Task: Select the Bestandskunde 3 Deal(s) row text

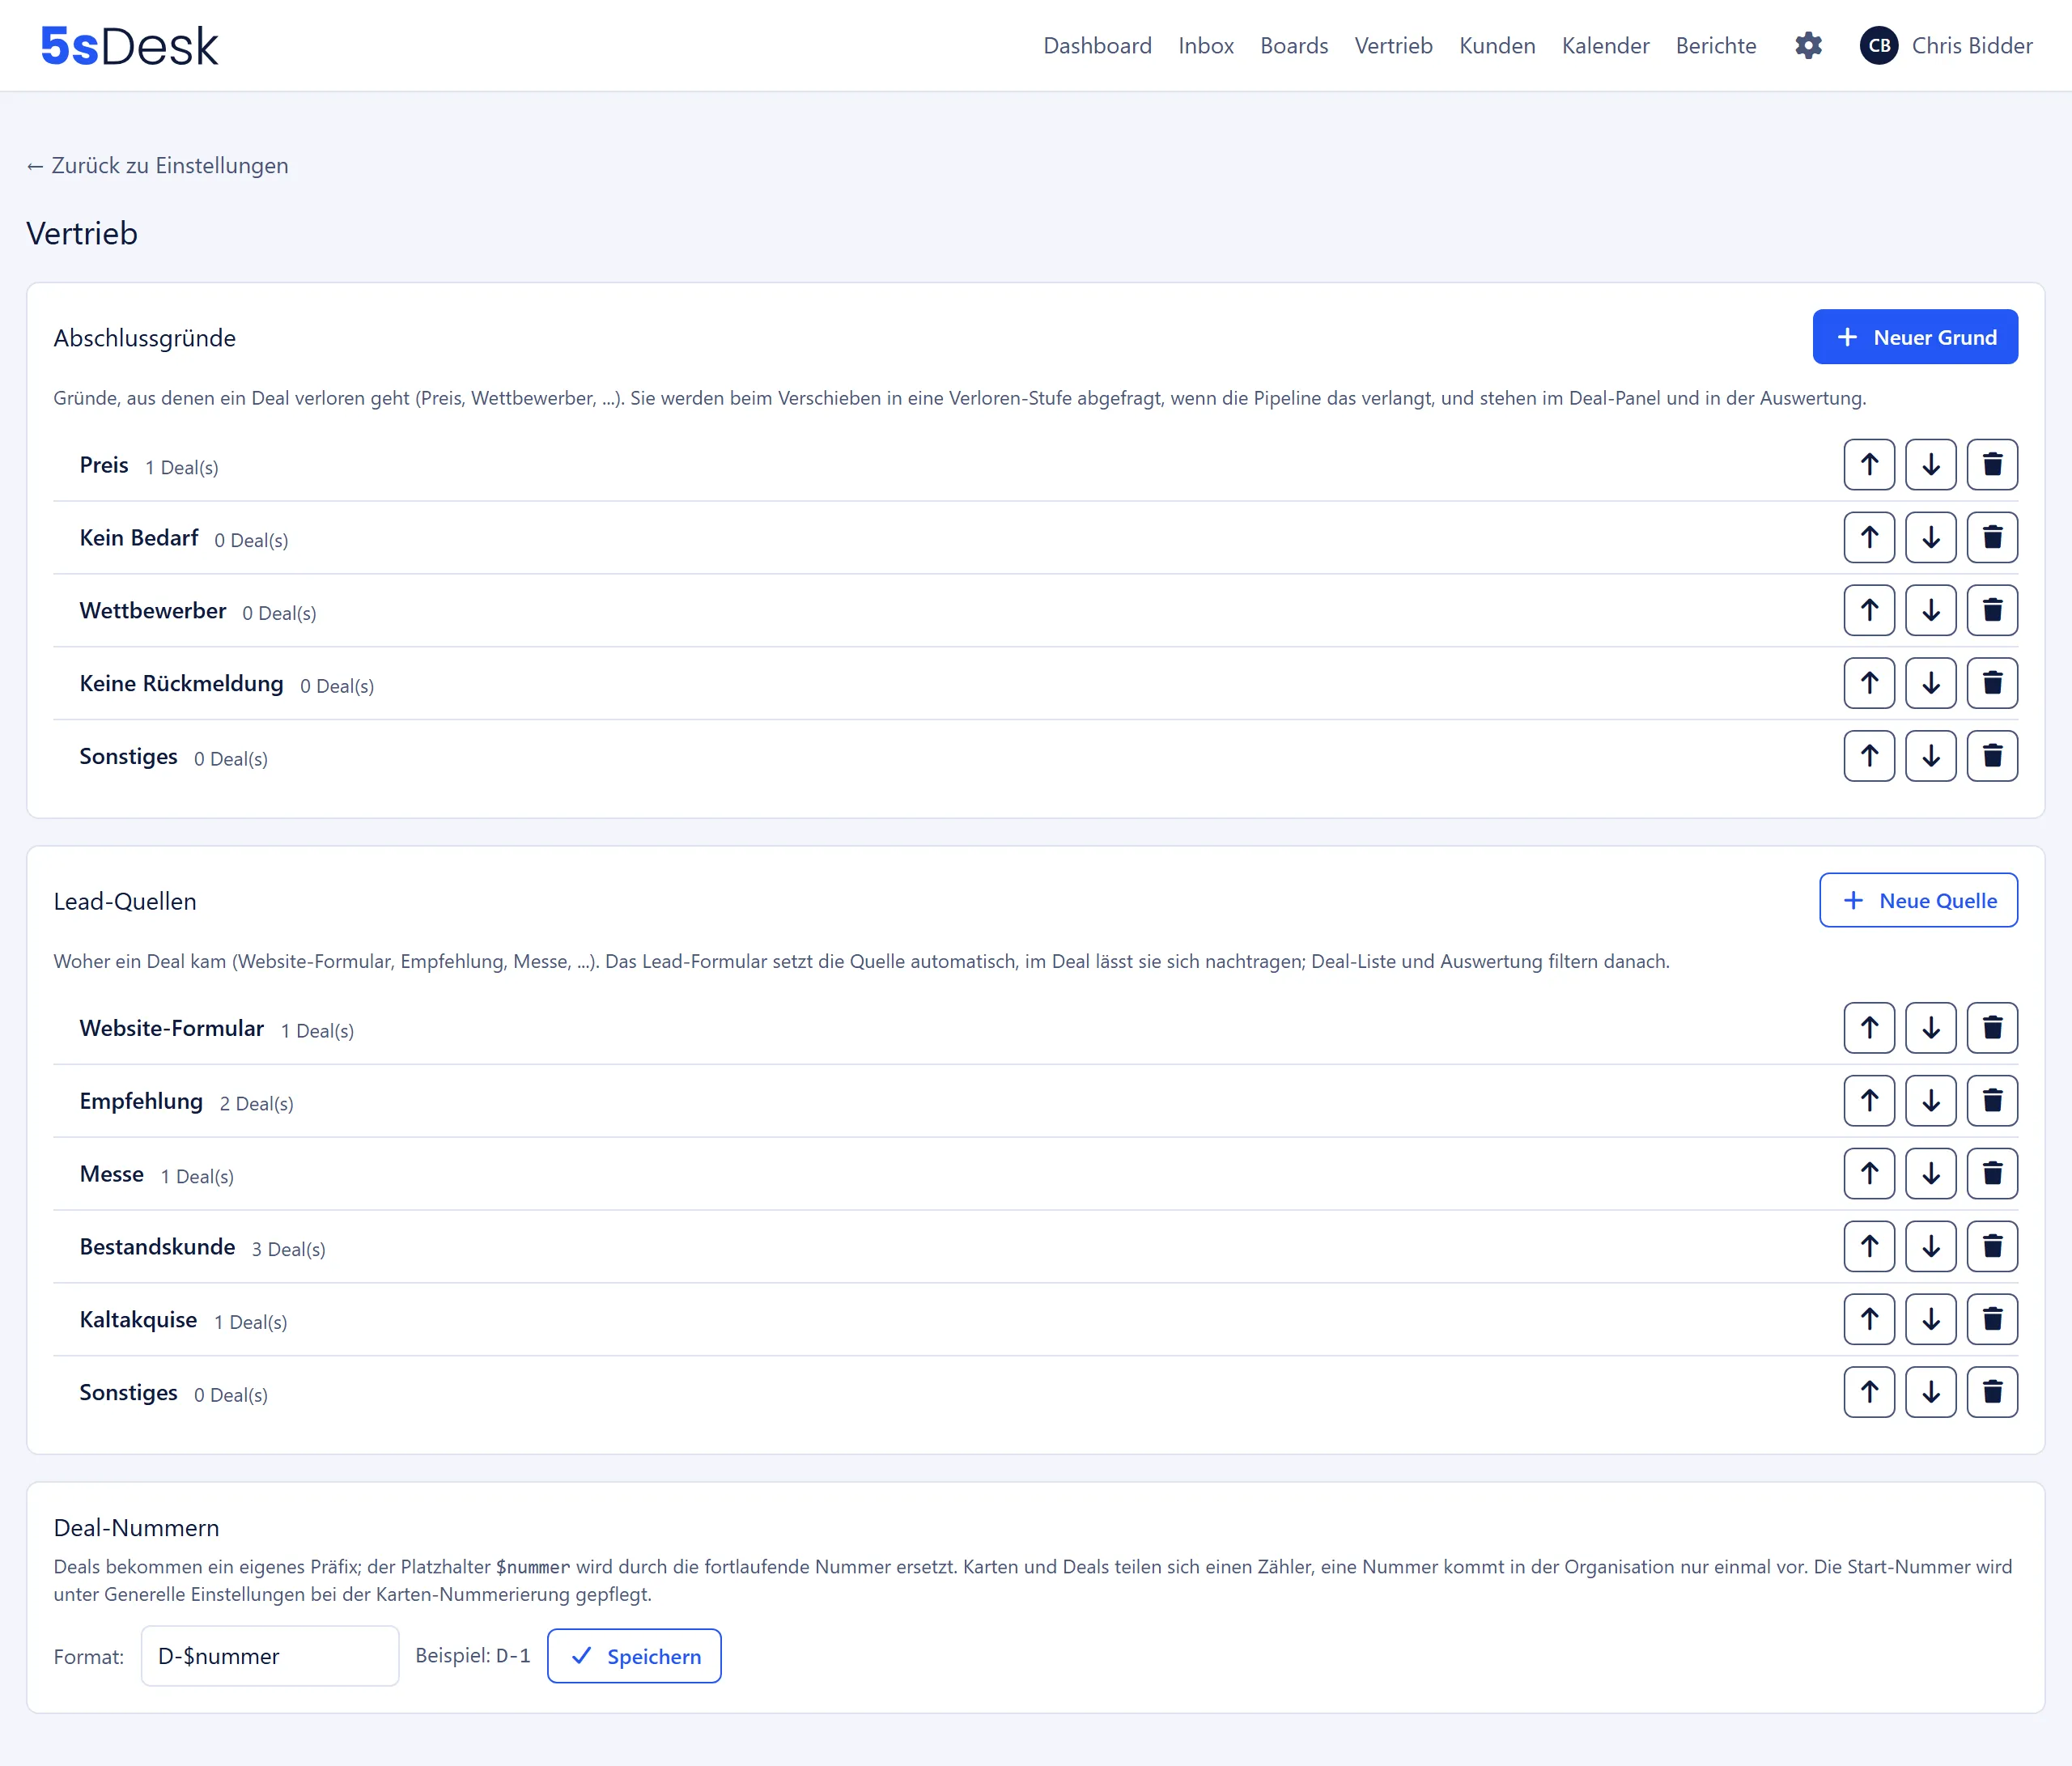Action: [x=203, y=1248]
